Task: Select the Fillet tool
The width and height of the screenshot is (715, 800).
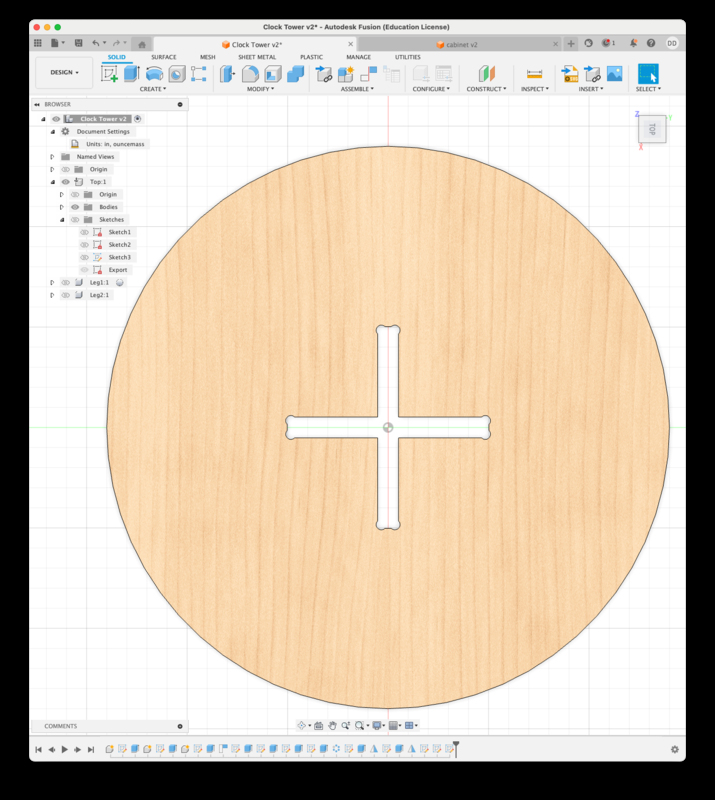Action: (250, 74)
